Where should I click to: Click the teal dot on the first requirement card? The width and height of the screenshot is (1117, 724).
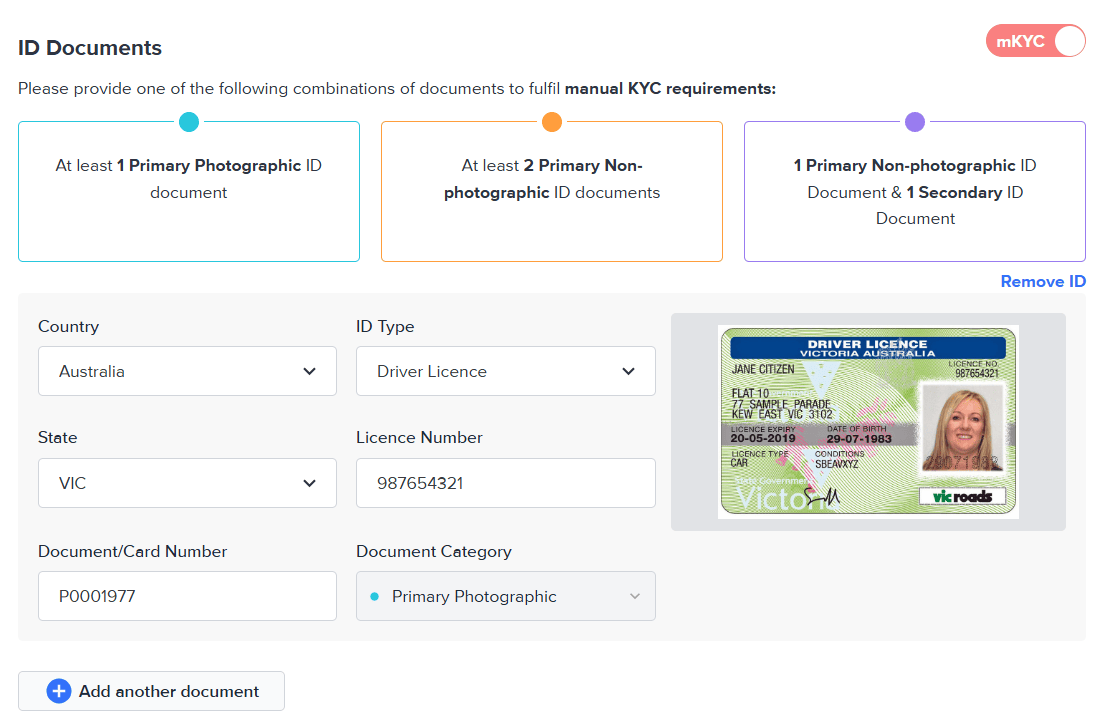point(189,121)
